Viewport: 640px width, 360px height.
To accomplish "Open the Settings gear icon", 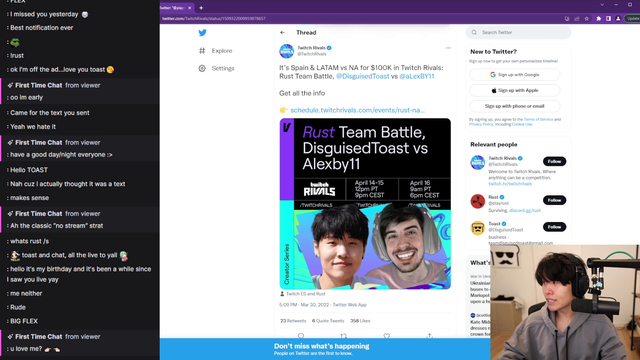I will tap(202, 68).
